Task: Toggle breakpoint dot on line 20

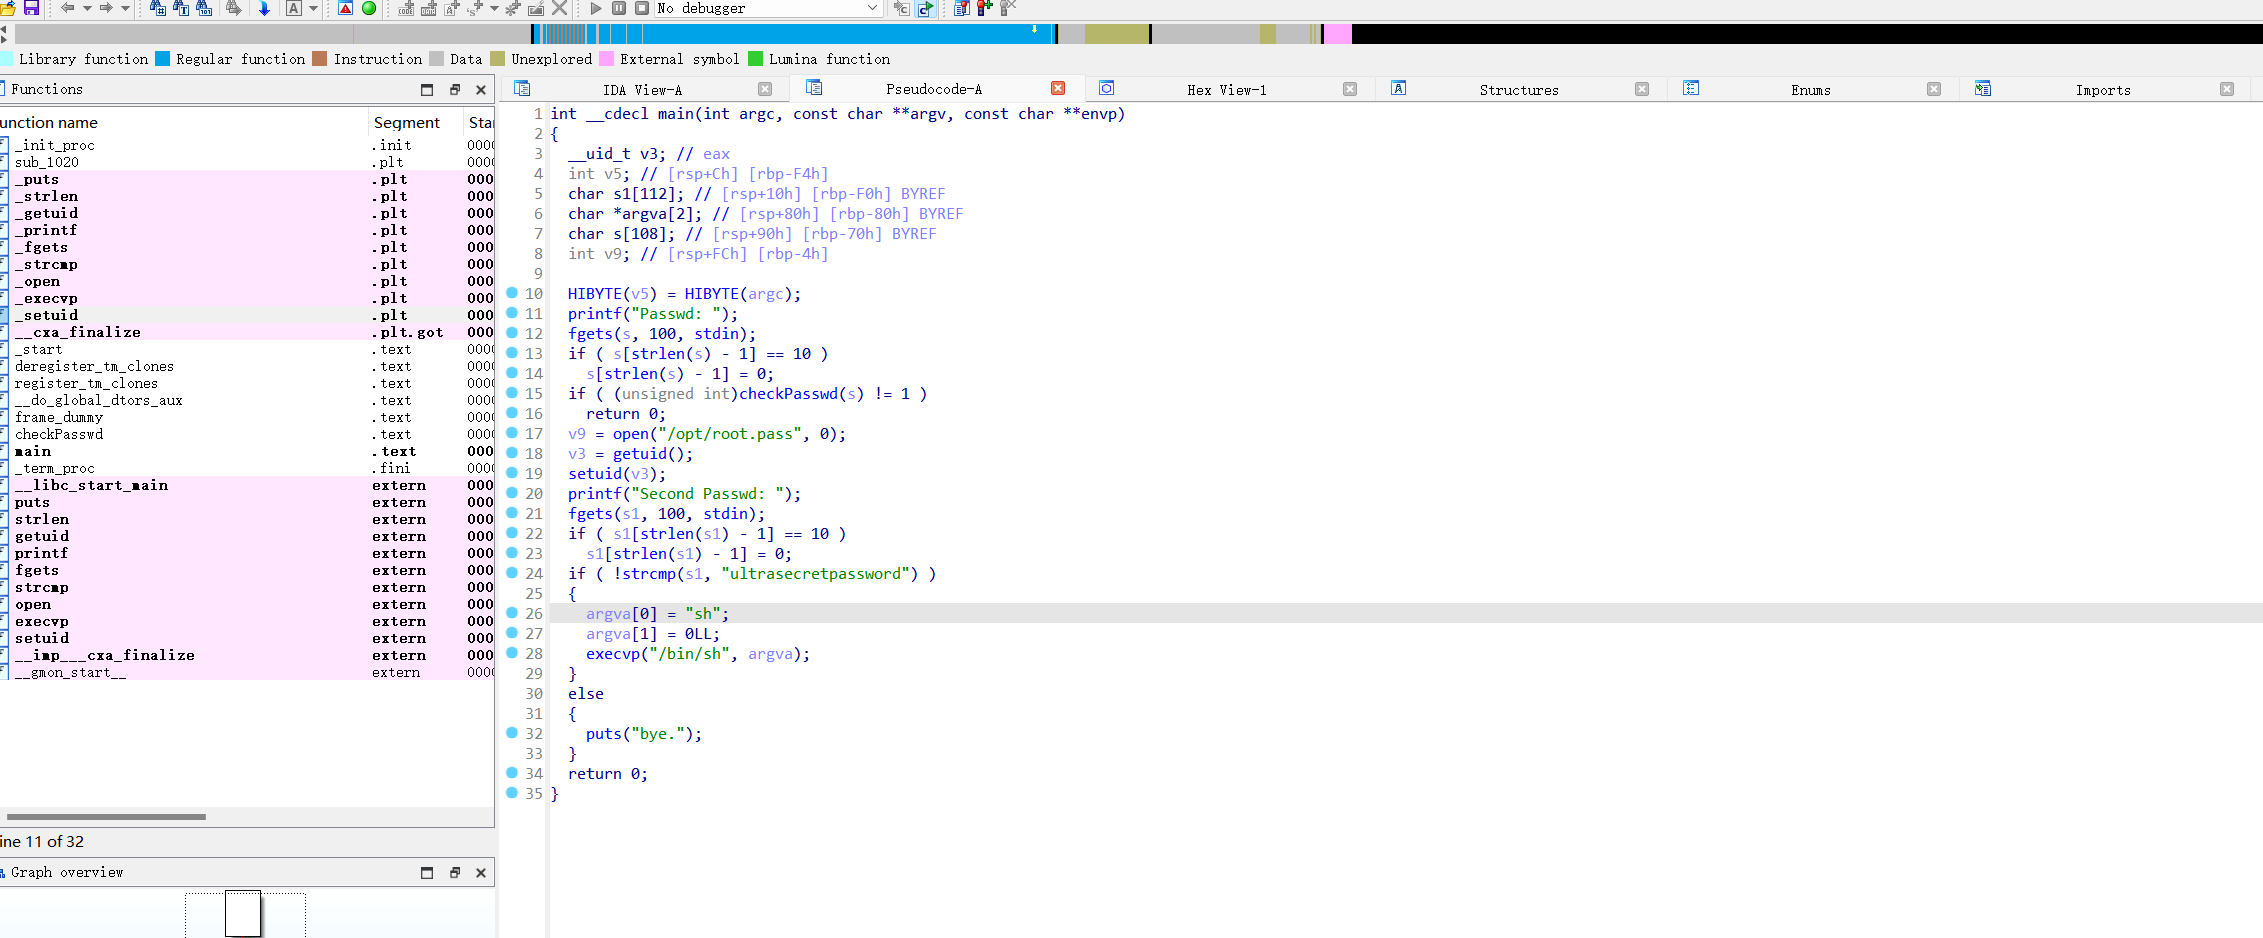Action: 512,493
